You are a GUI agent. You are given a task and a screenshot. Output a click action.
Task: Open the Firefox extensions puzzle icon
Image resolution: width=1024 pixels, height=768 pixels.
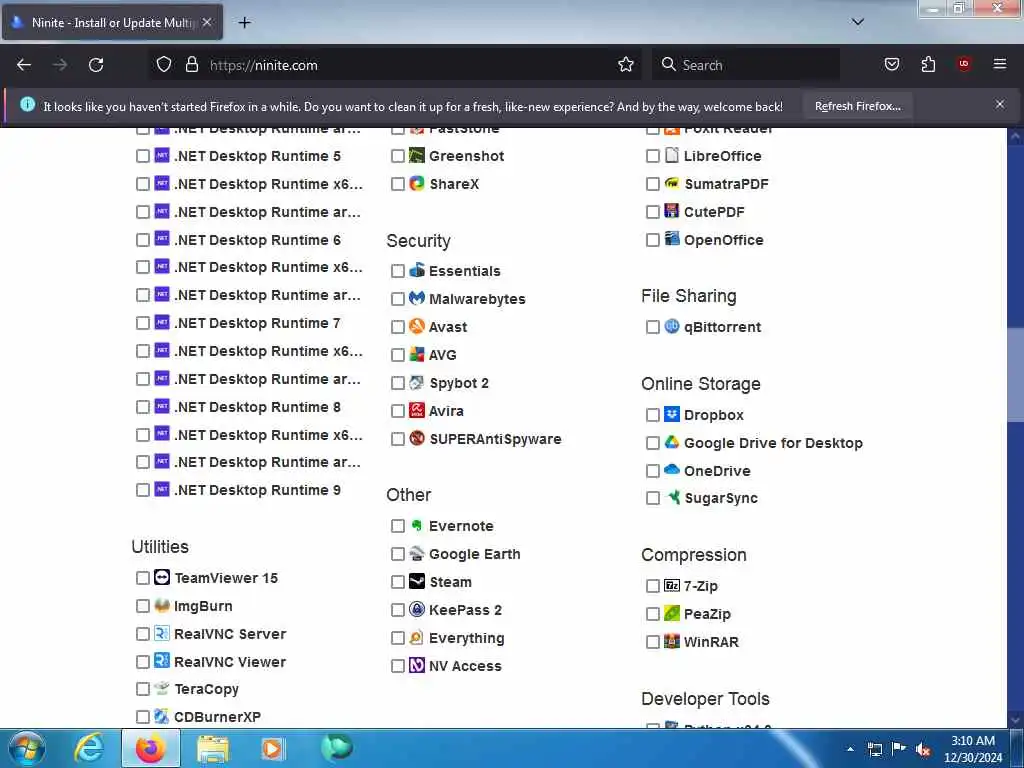click(928, 64)
